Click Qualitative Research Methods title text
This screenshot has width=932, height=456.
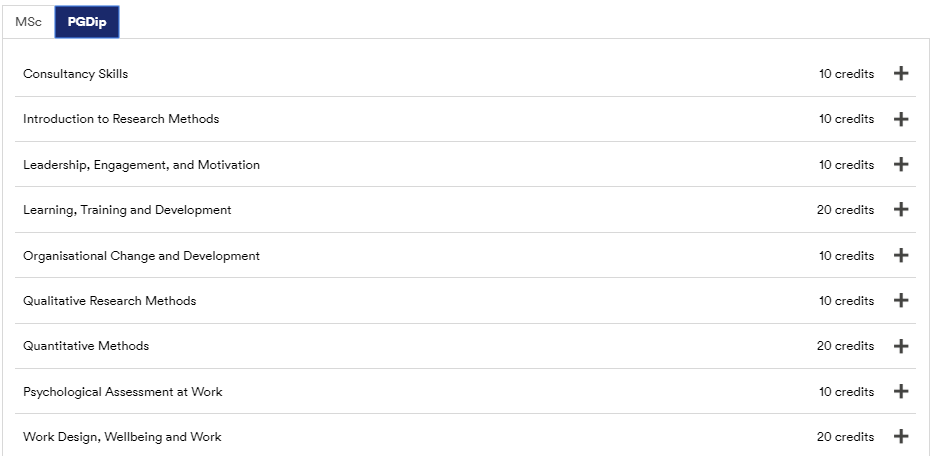[109, 301]
